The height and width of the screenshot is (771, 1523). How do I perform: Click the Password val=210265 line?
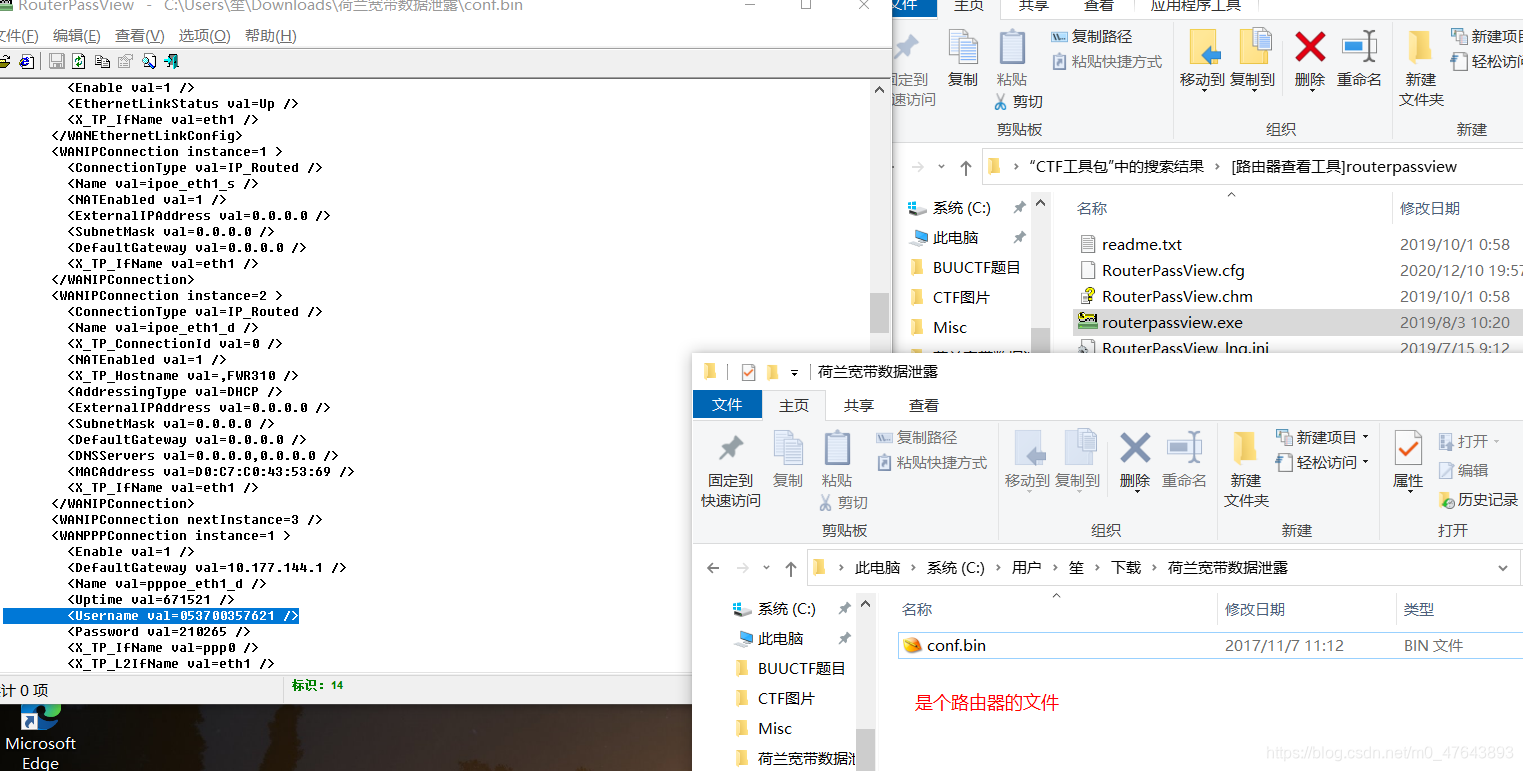click(x=159, y=632)
